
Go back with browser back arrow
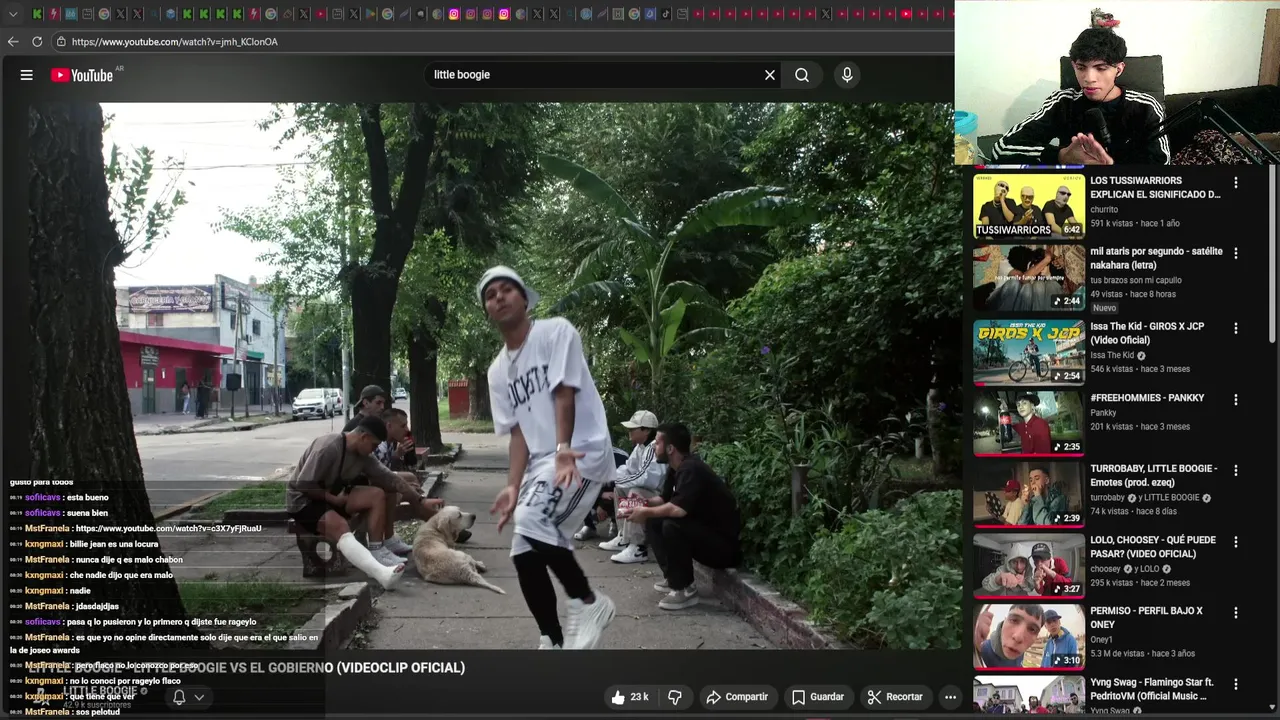click(13, 42)
